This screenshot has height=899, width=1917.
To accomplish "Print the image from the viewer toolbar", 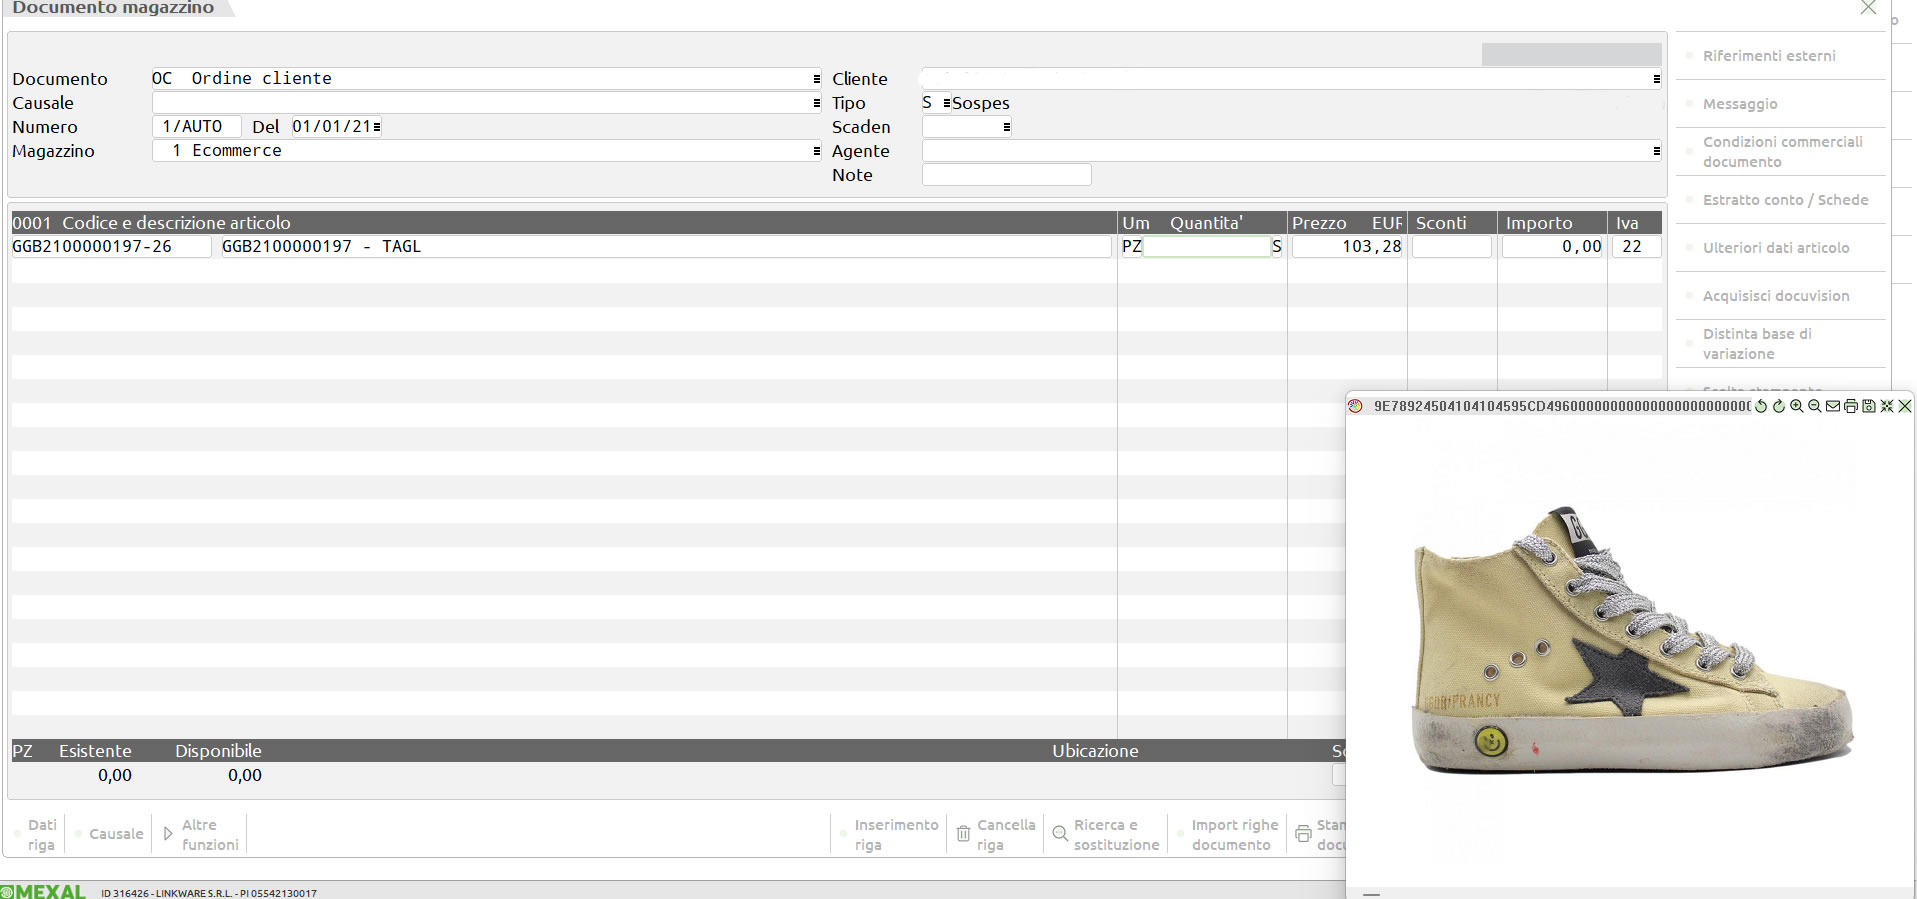I will pos(1851,406).
